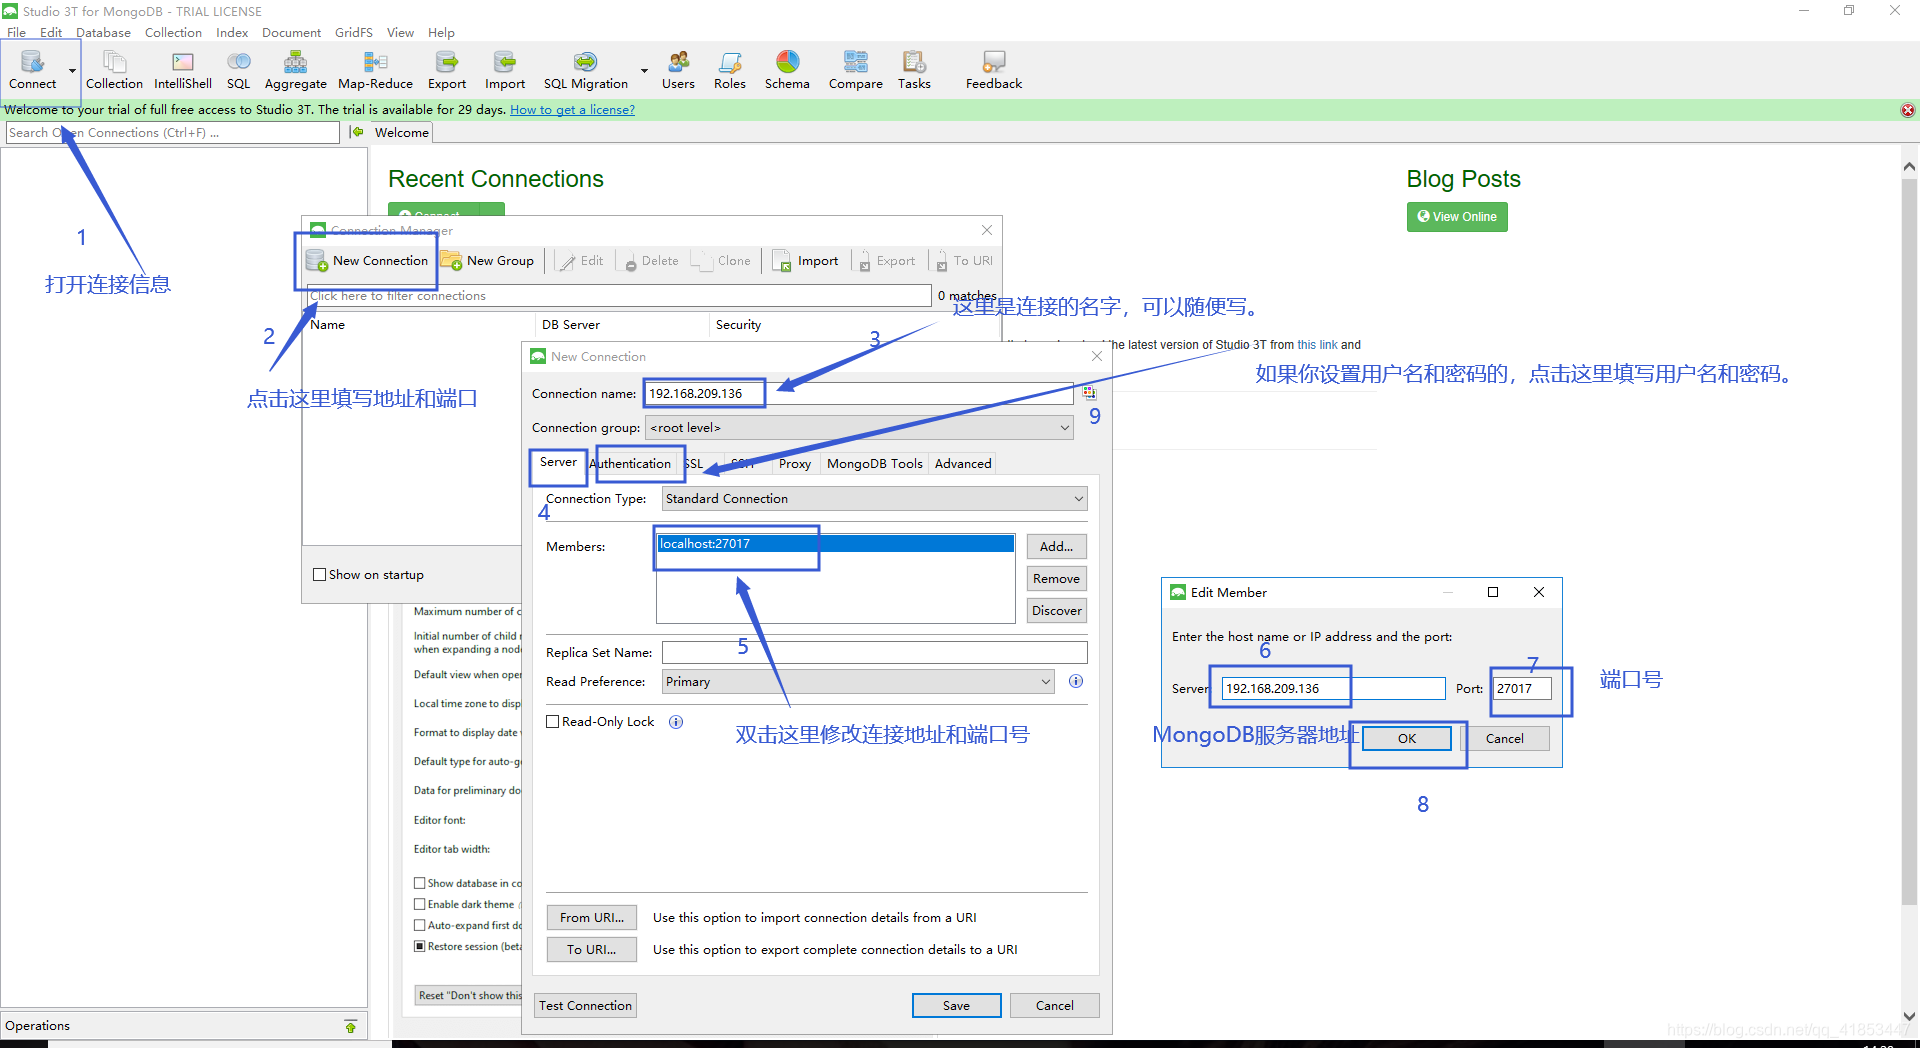Click the View Online blog button
The width and height of the screenshot is (1920, 1048).
[x=1457, y=217]
